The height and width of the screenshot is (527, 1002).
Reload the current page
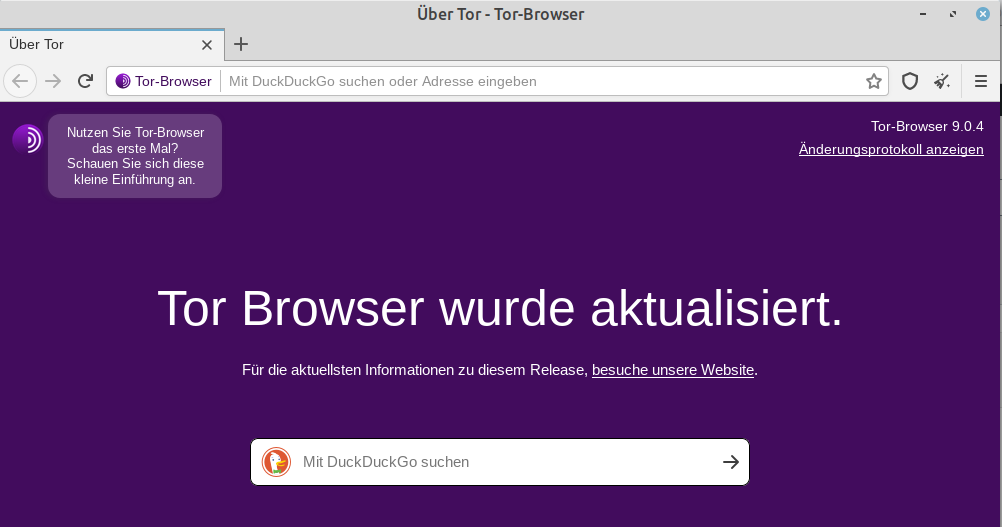(85, 81)
